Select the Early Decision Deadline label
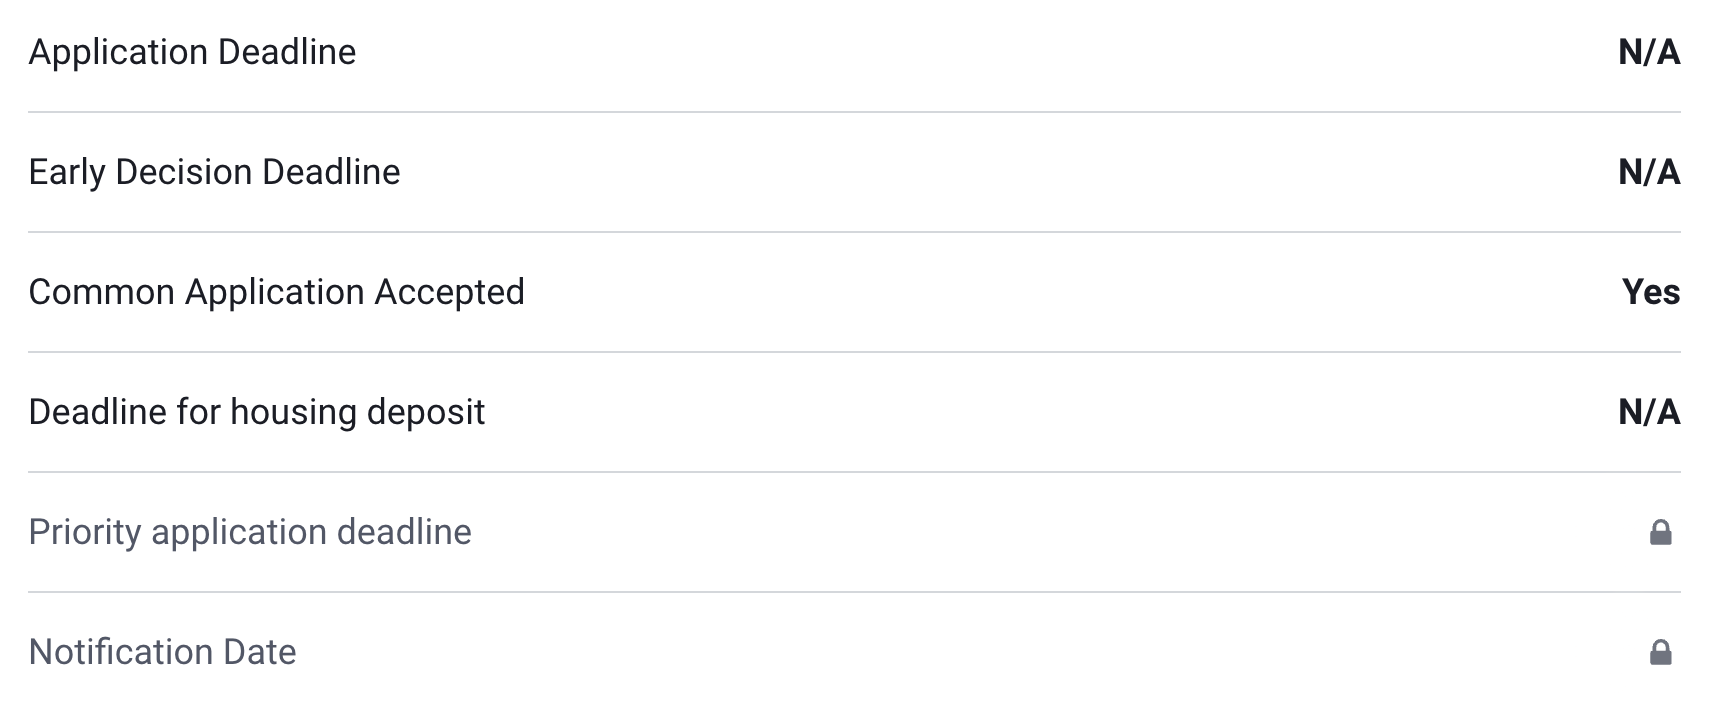Screen dimensions: 1716x702 pyautogui.click(x=214, y=172)
